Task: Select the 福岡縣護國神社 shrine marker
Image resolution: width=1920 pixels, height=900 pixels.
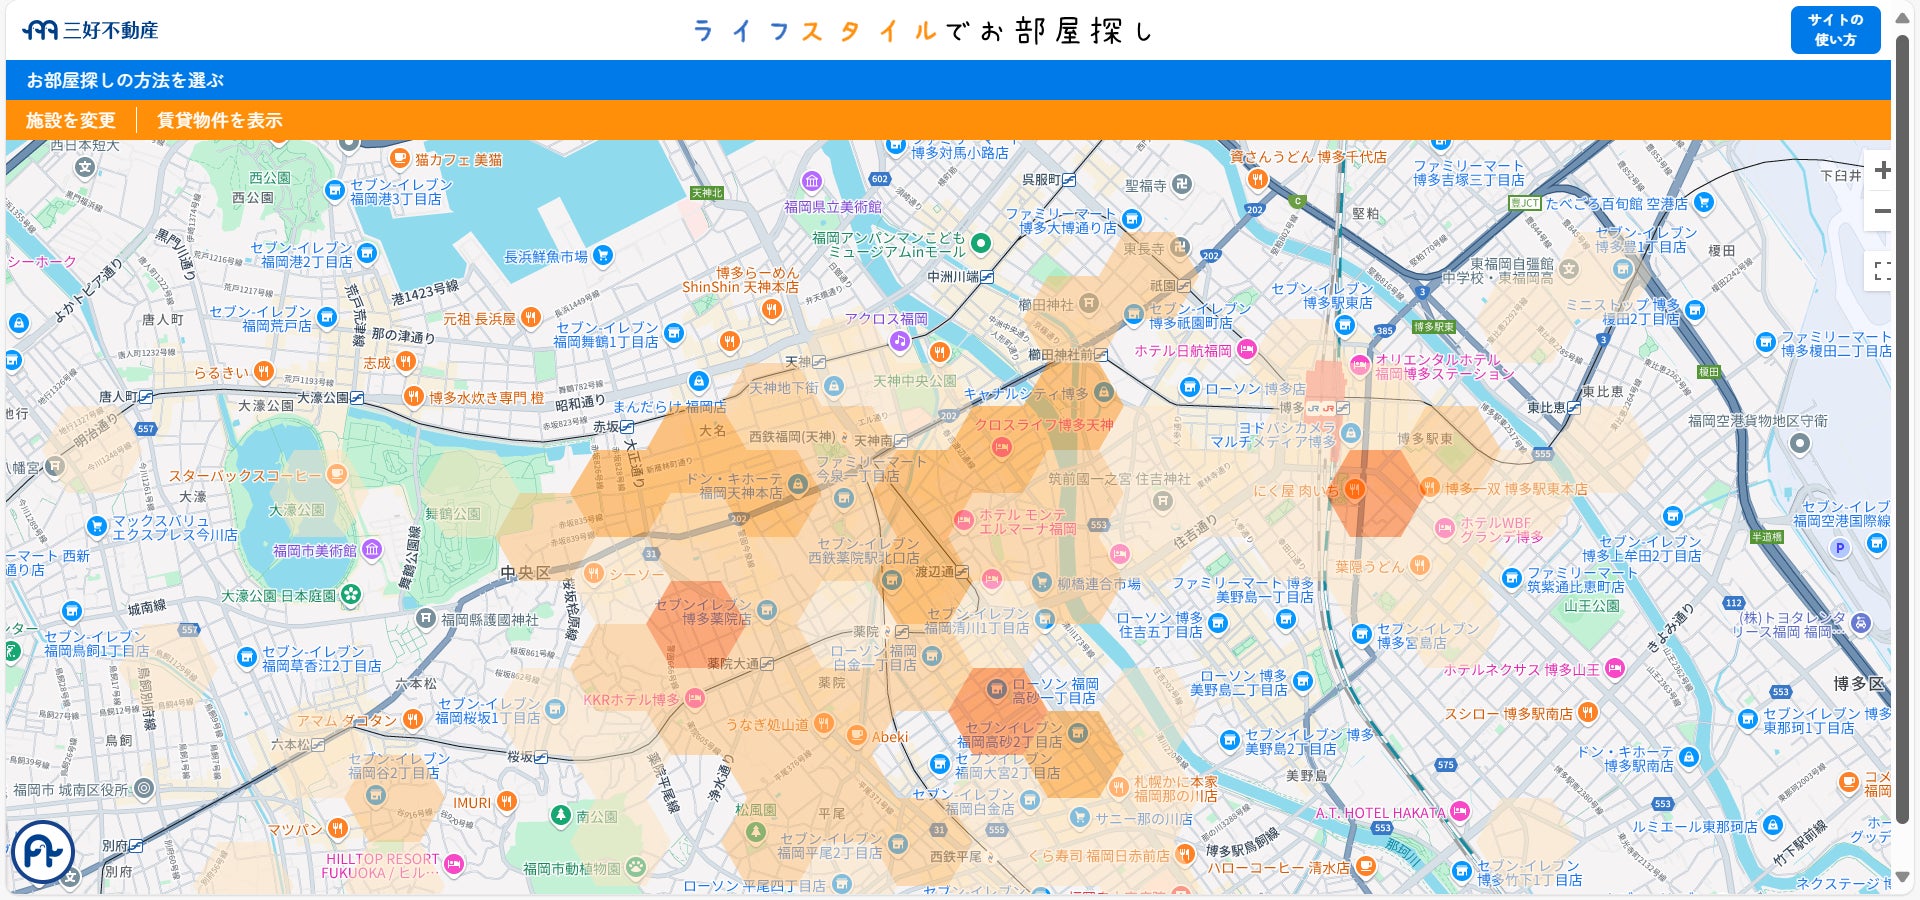Action: pyautogui.click(x=426, y=619)
